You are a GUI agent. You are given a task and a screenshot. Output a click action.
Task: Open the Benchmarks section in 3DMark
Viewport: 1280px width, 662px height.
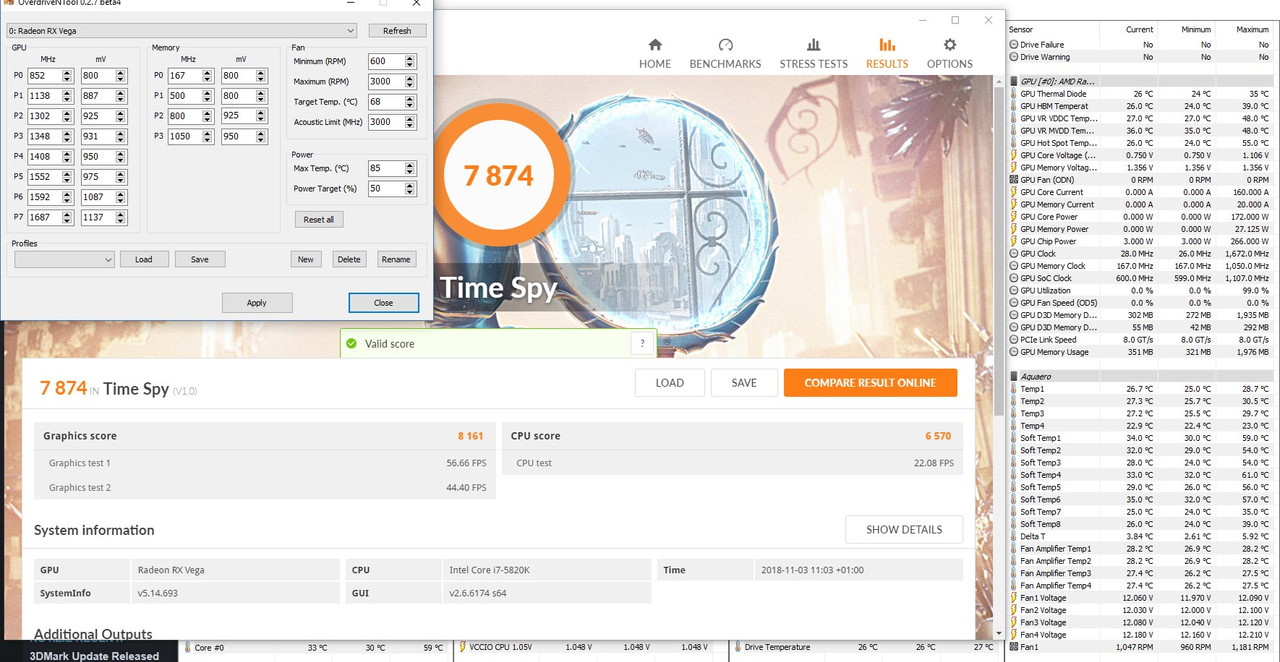[725, 54]
